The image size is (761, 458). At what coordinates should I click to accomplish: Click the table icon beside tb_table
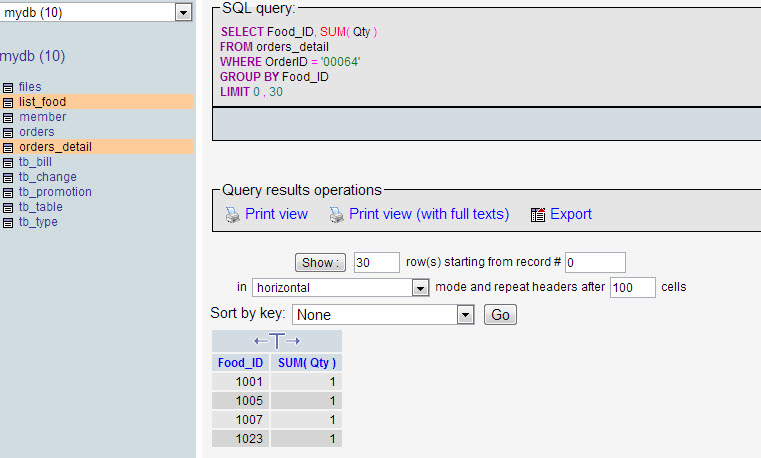8,208
